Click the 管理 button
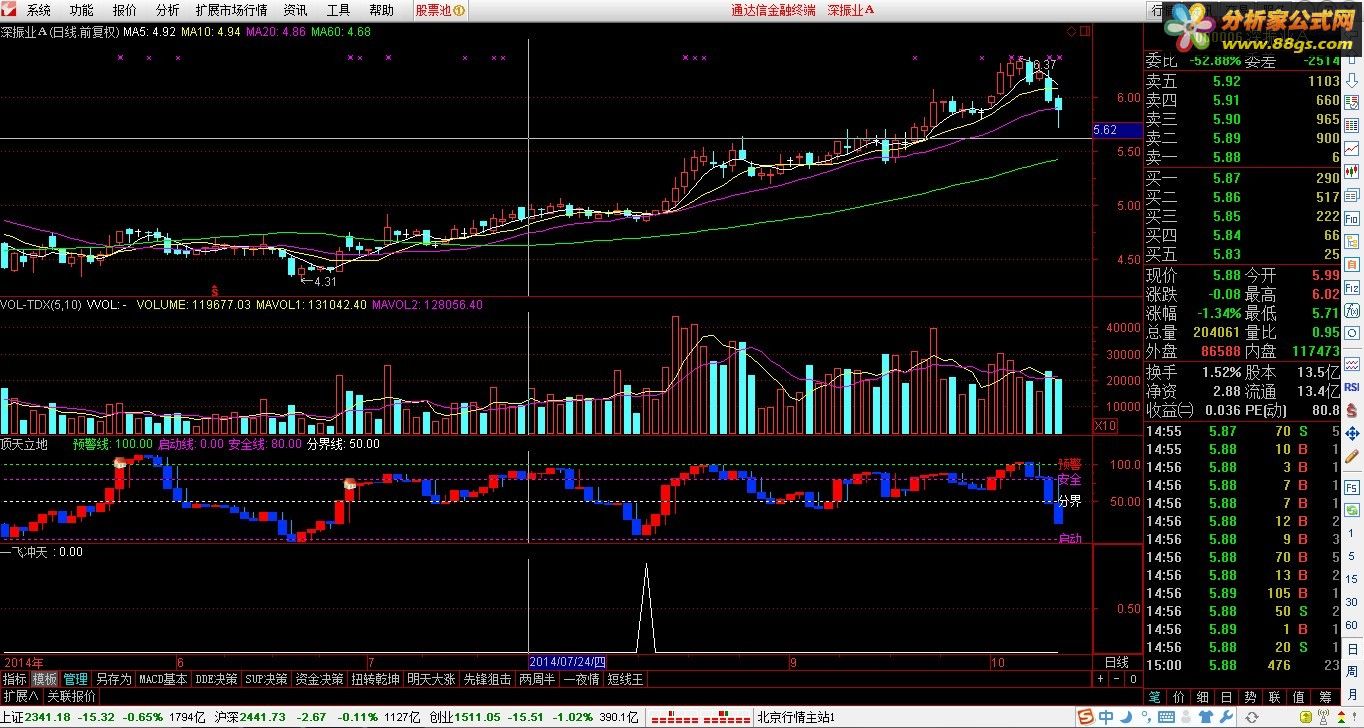1364x728 pixels. pyautogui.click(x=76, y=678)
